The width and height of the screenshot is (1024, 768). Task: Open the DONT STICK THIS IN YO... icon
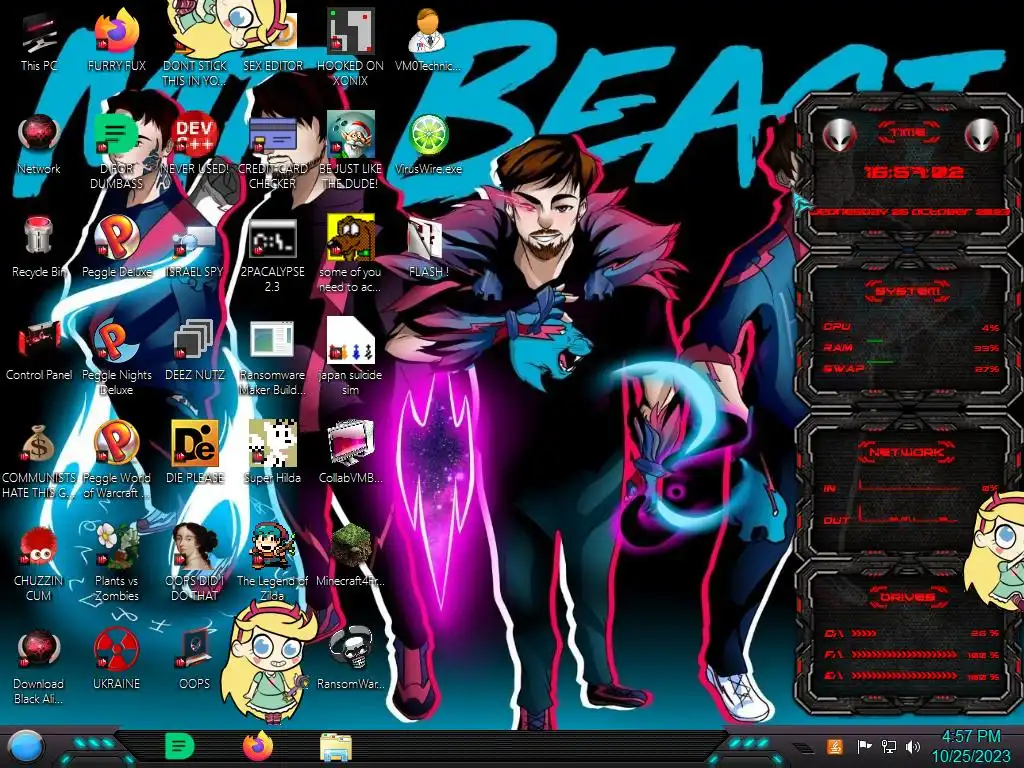(x=195, y=47)
